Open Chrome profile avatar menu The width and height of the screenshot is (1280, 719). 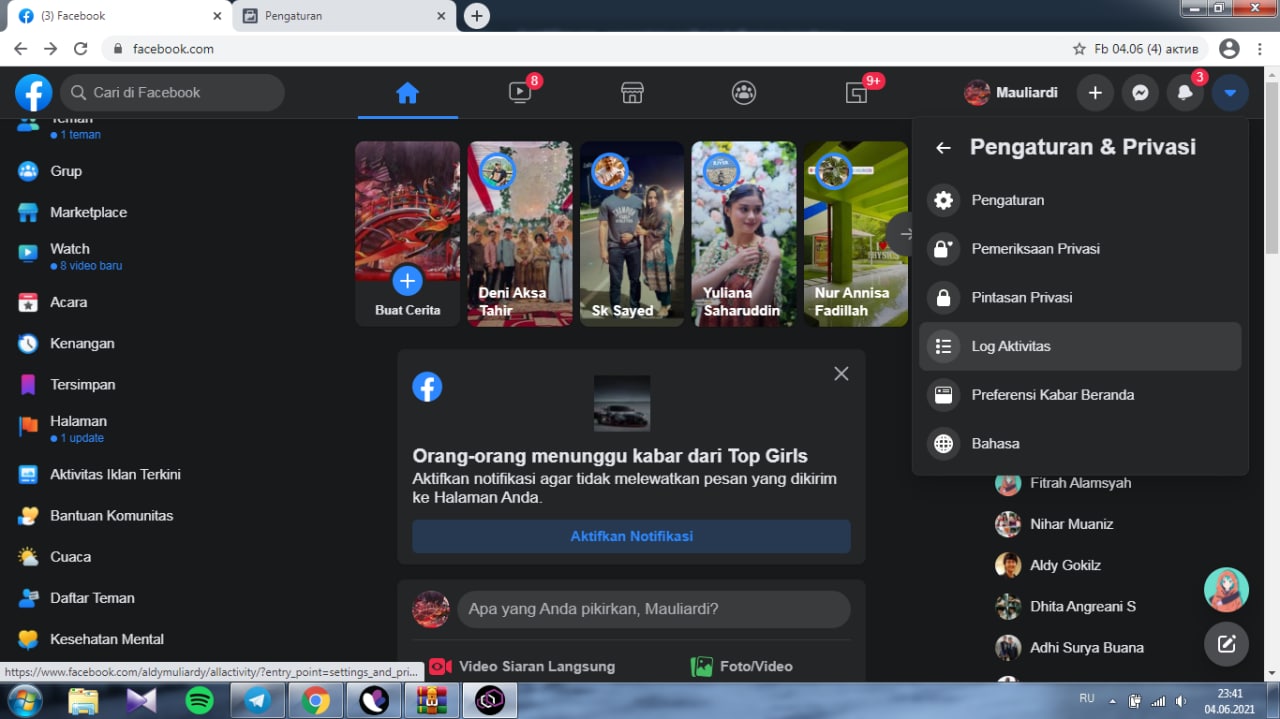1229,48
